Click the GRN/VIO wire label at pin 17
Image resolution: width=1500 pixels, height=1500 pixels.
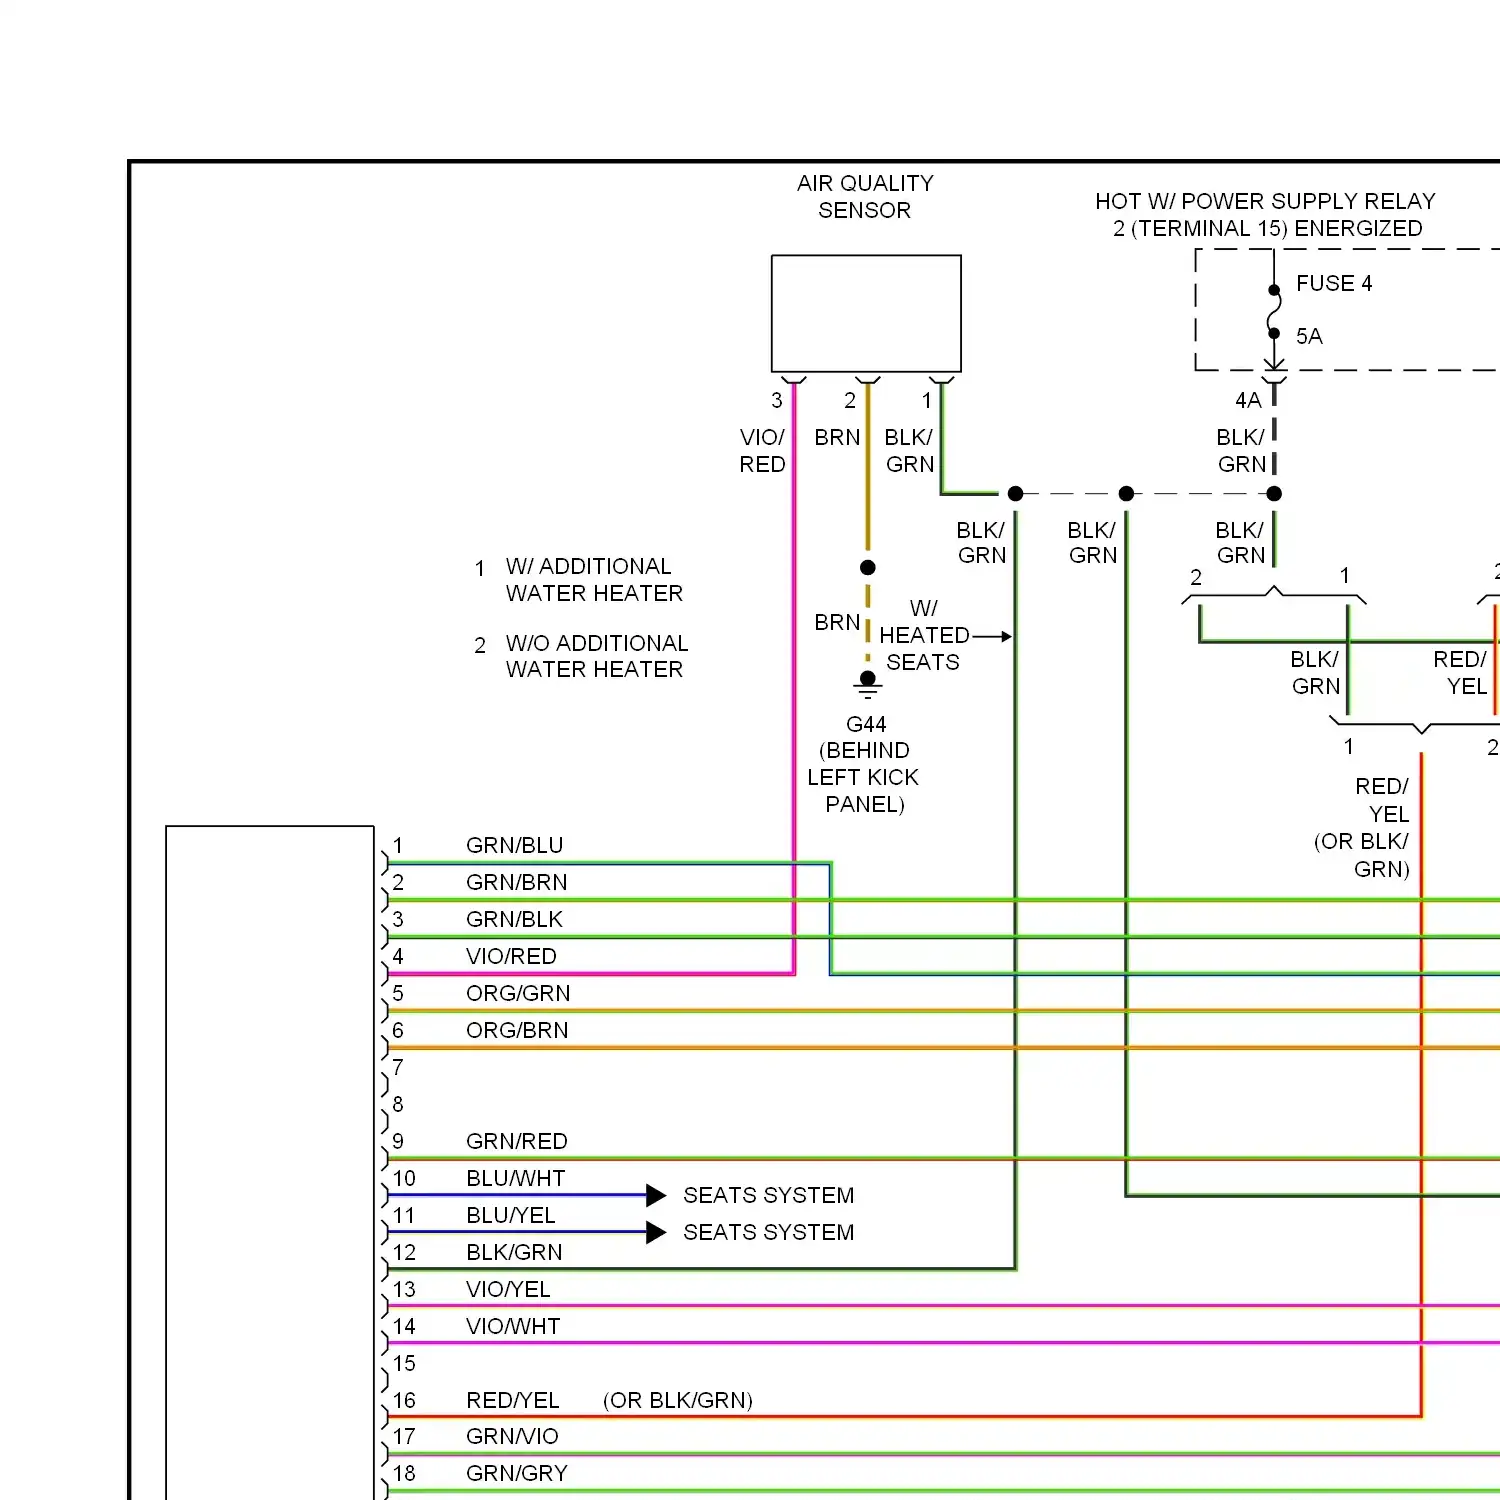coord(512,1437)
